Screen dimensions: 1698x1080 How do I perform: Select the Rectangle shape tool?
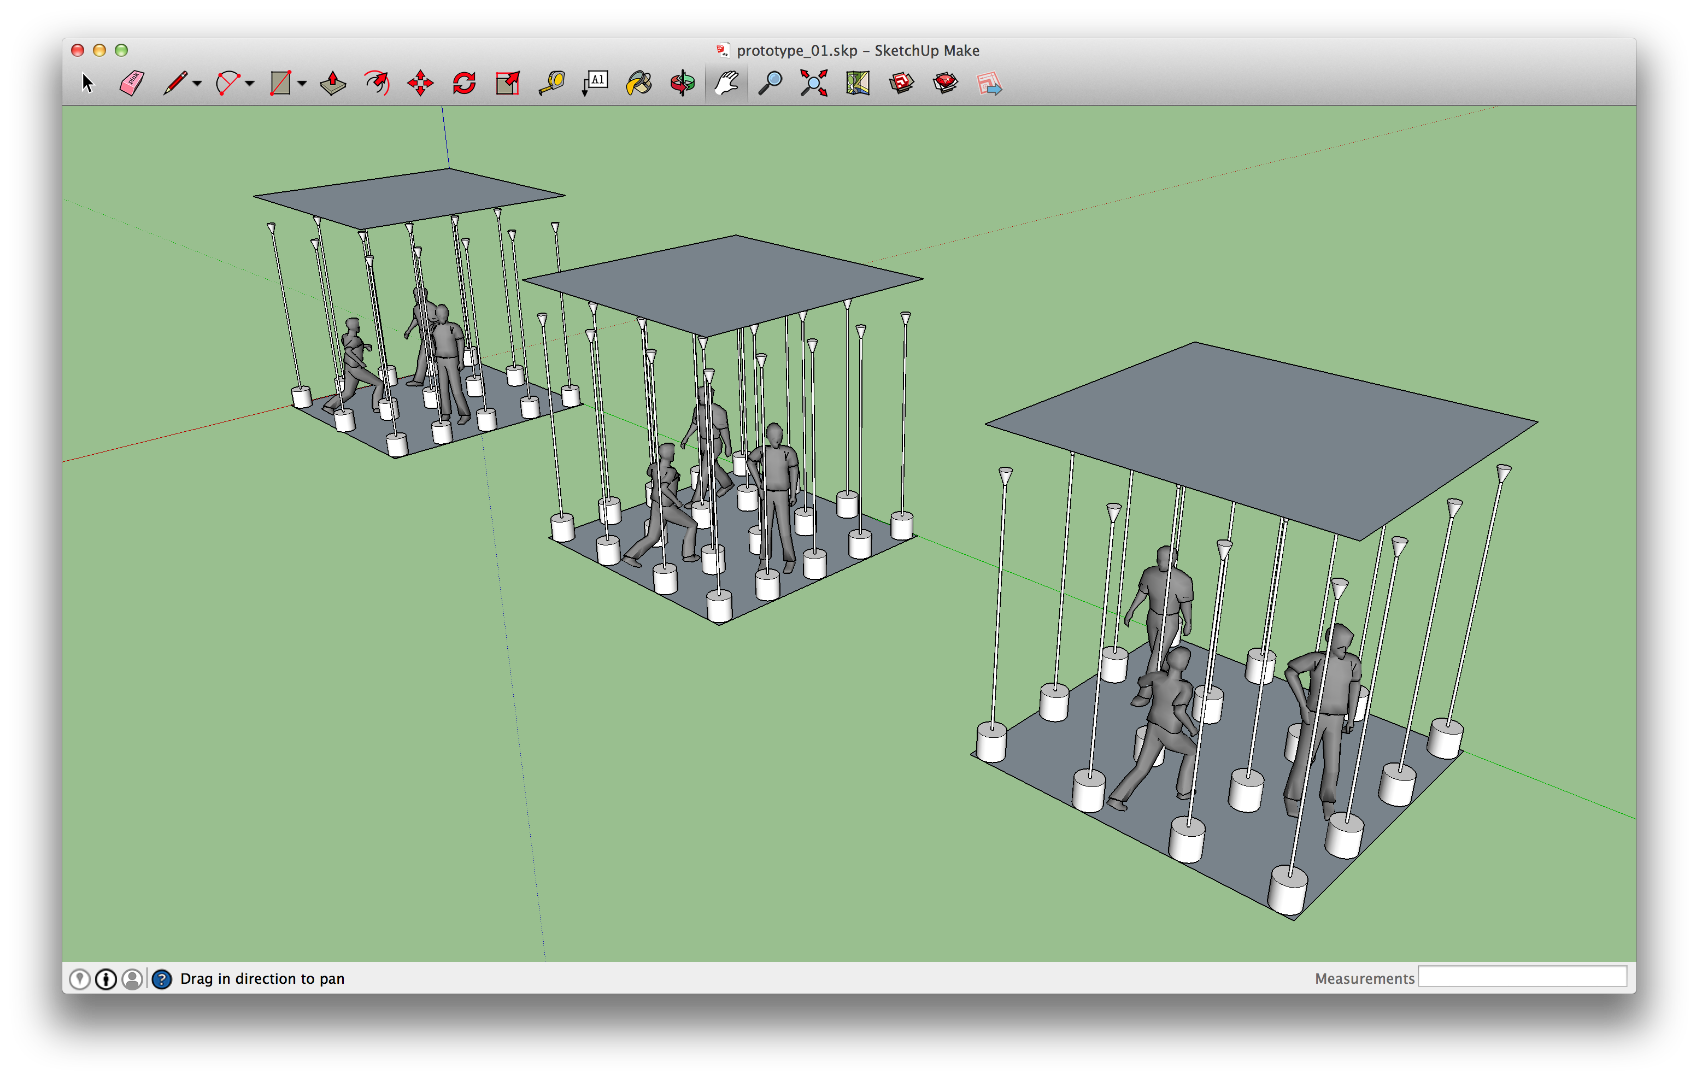click(280, 83)
